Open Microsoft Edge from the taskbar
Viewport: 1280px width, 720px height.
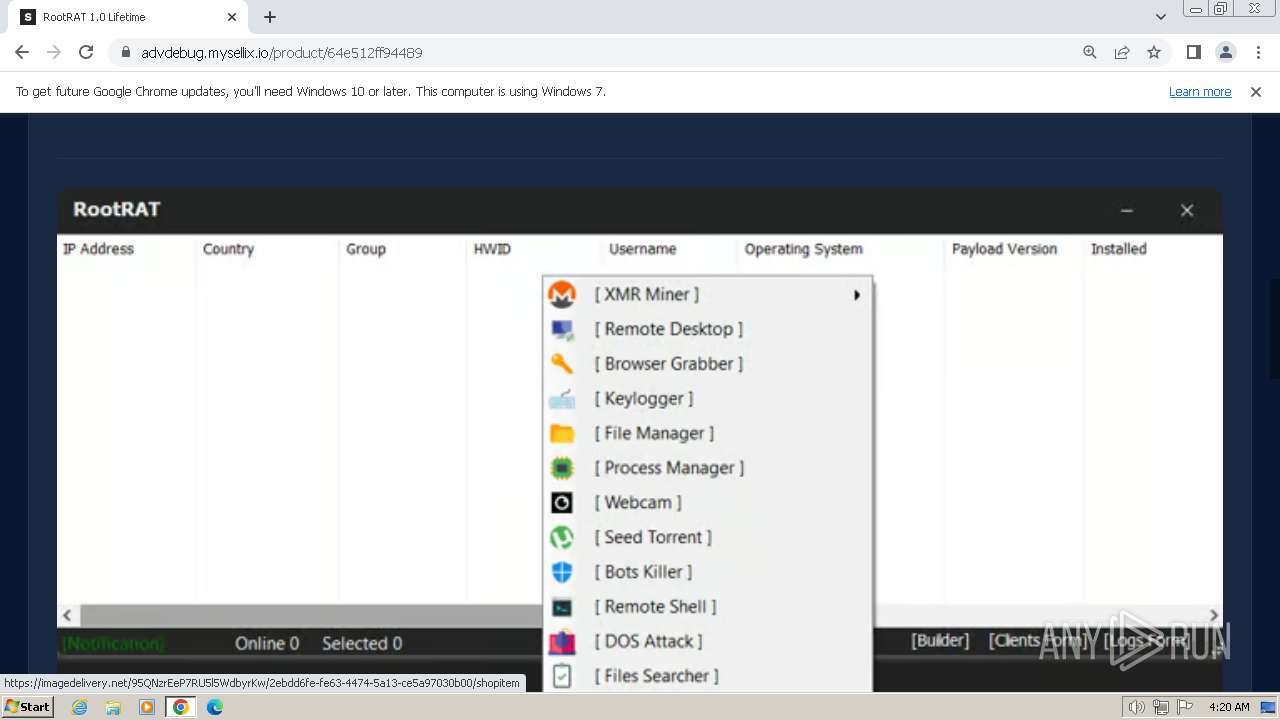[214, 707]
